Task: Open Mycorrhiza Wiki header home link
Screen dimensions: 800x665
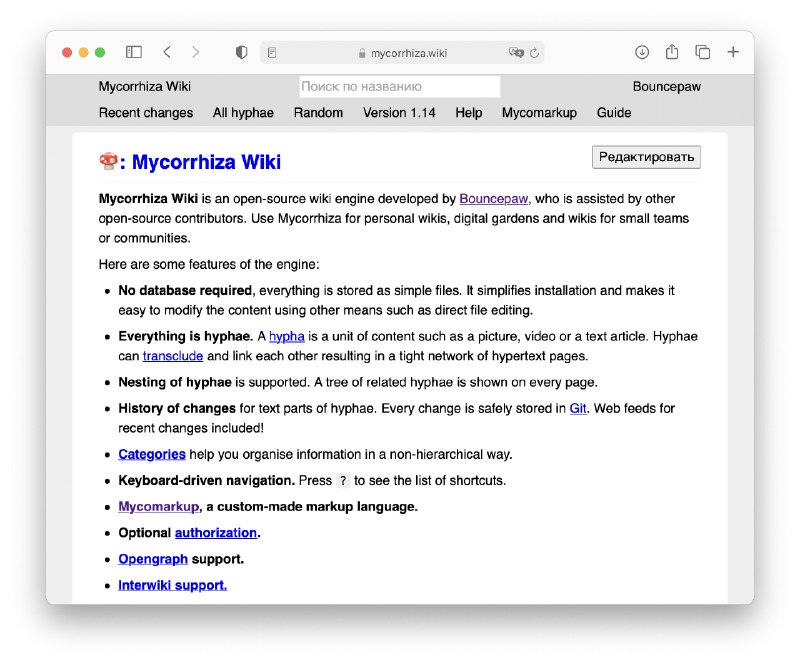Action: (x=145, y=86)
